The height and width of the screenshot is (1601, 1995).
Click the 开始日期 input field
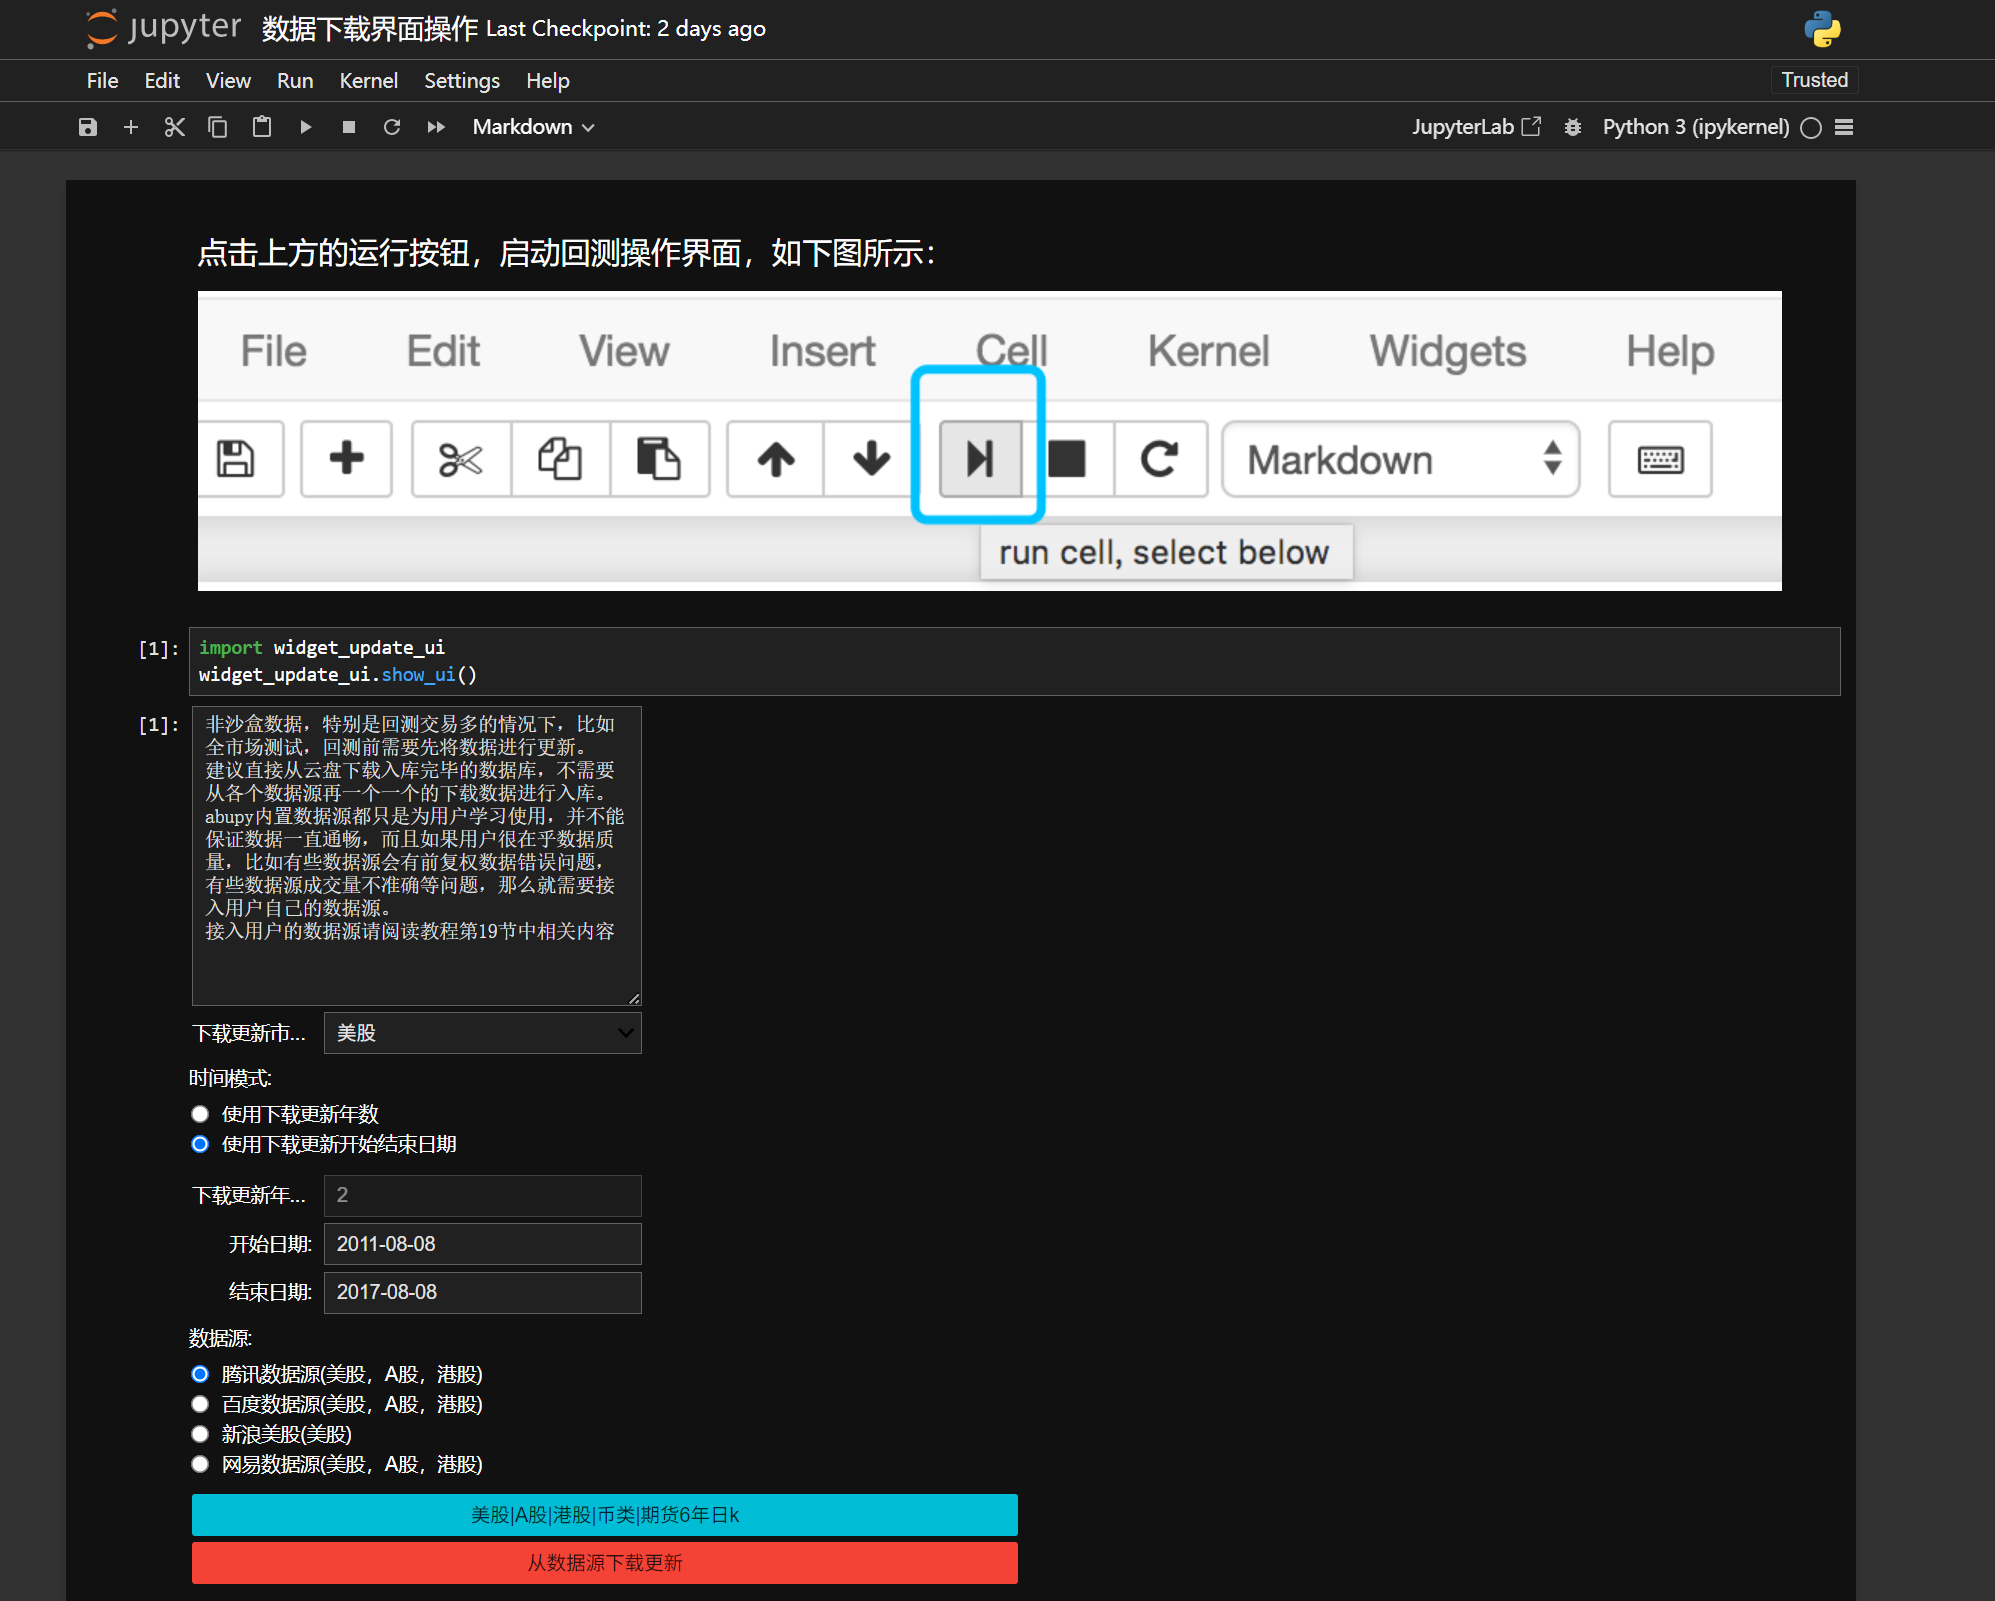click(482, 1244)
